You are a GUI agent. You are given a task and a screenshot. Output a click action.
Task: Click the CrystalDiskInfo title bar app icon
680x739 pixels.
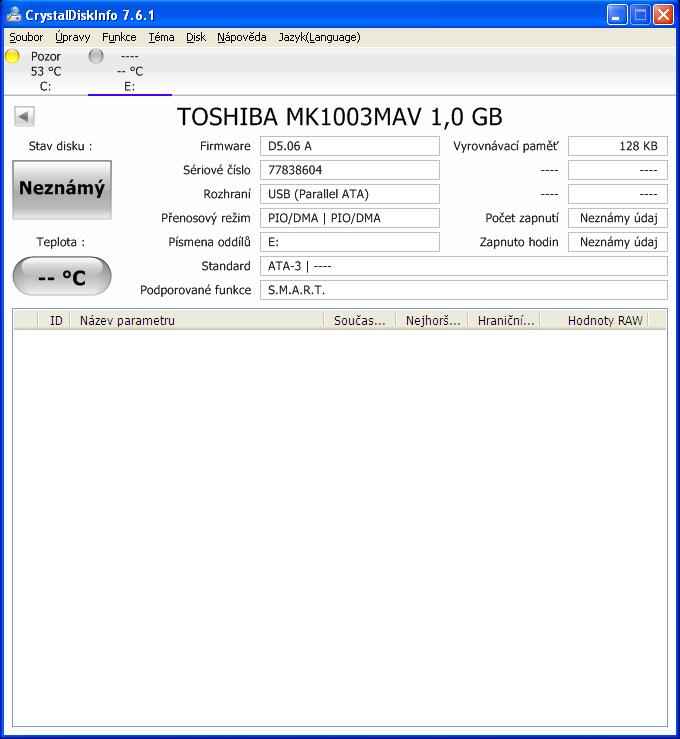click(x=14, y=15)
